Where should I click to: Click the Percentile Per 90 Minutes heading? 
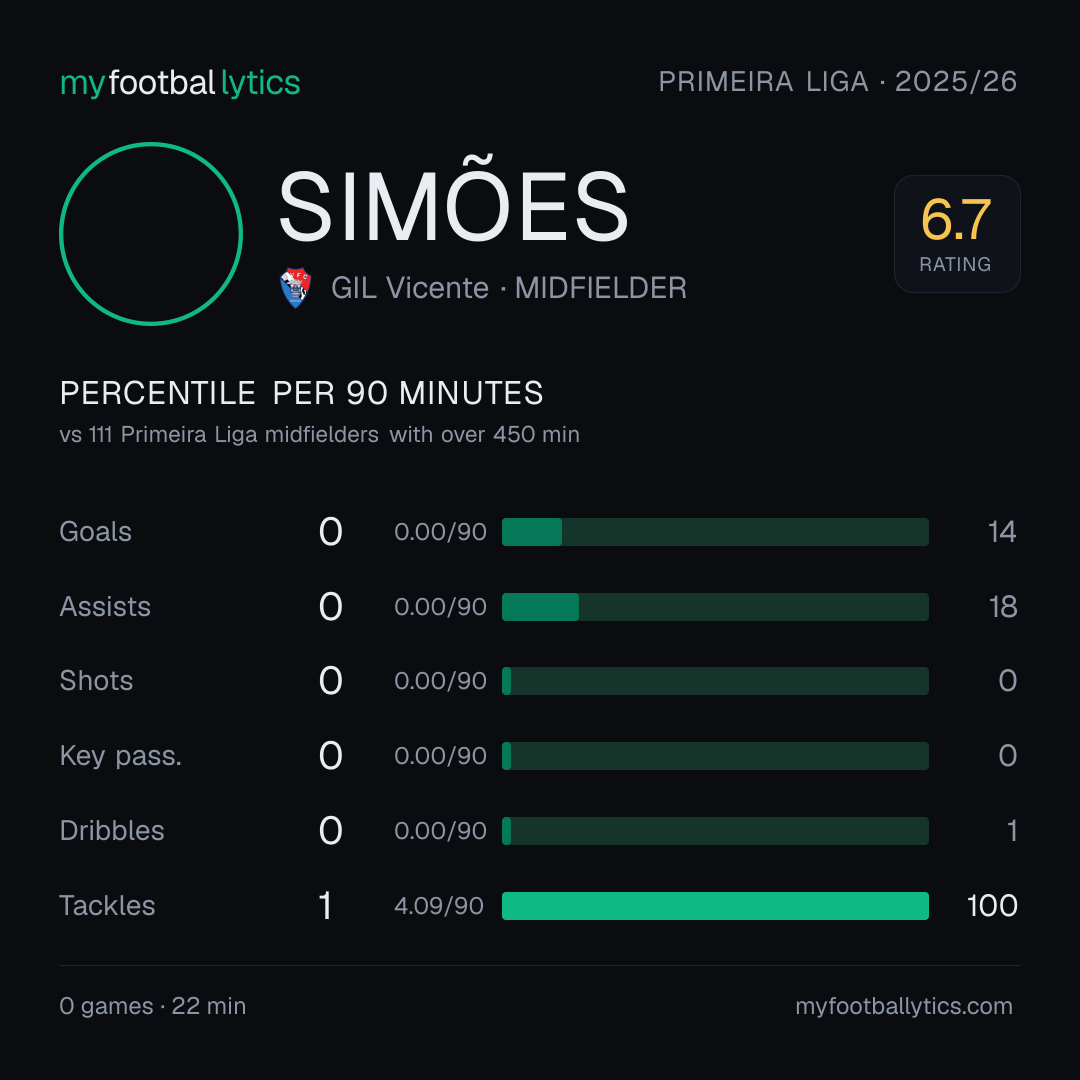[302, 393]
